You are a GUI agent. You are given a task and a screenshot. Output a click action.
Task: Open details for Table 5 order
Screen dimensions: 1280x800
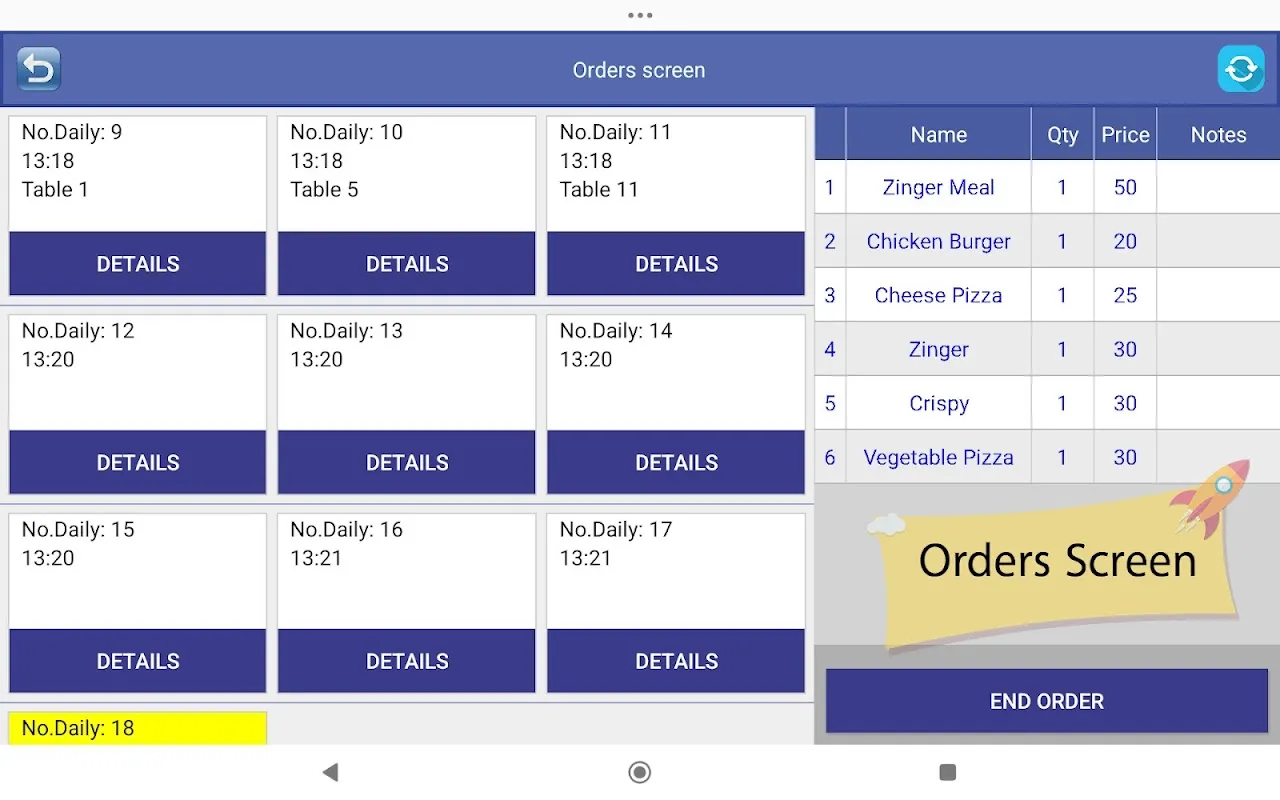[407, 264]
